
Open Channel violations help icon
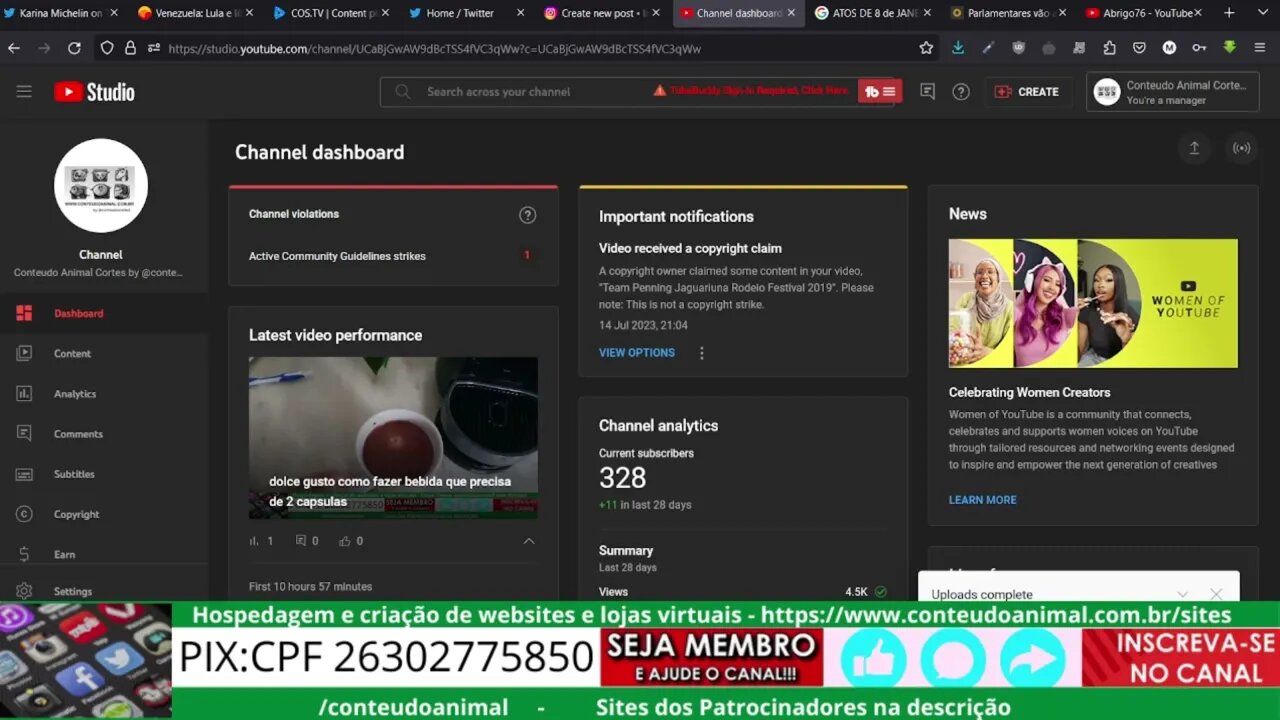click(528, 215)
